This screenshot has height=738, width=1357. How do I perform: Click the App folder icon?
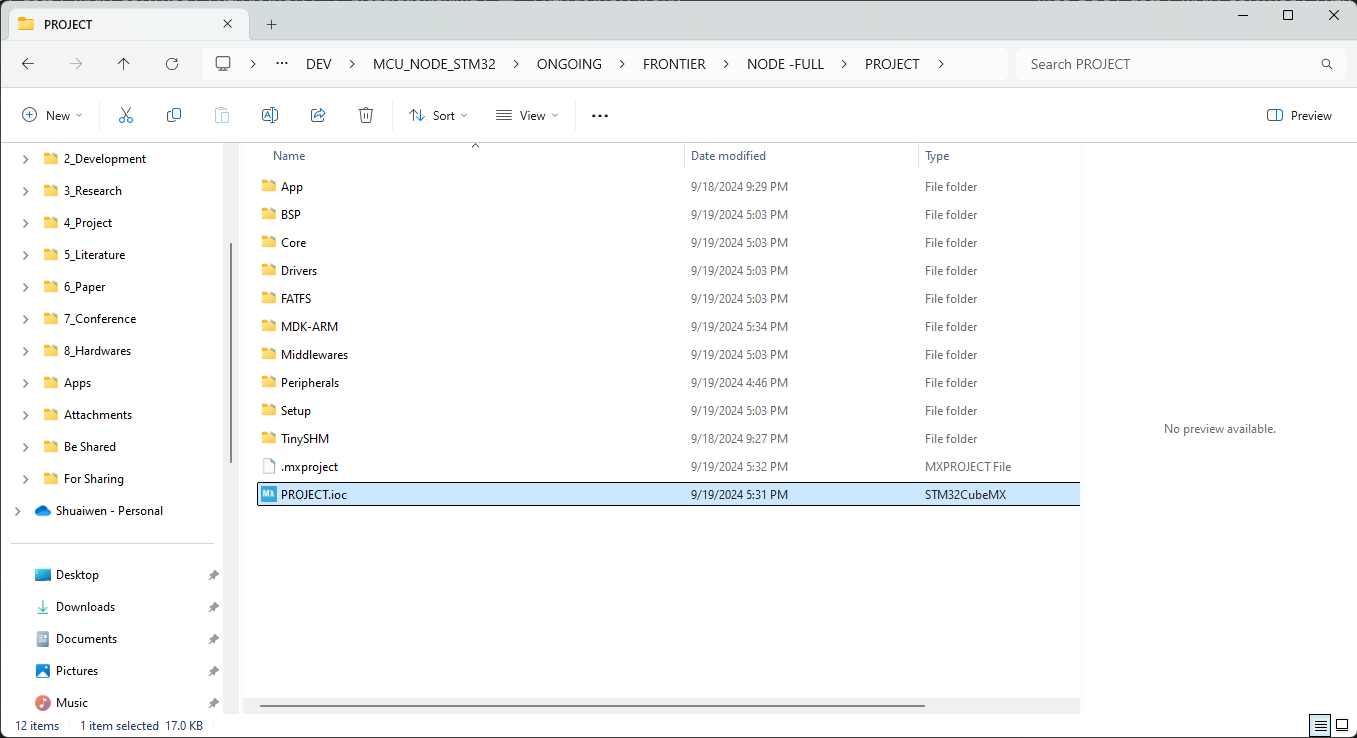coord(268,186)
